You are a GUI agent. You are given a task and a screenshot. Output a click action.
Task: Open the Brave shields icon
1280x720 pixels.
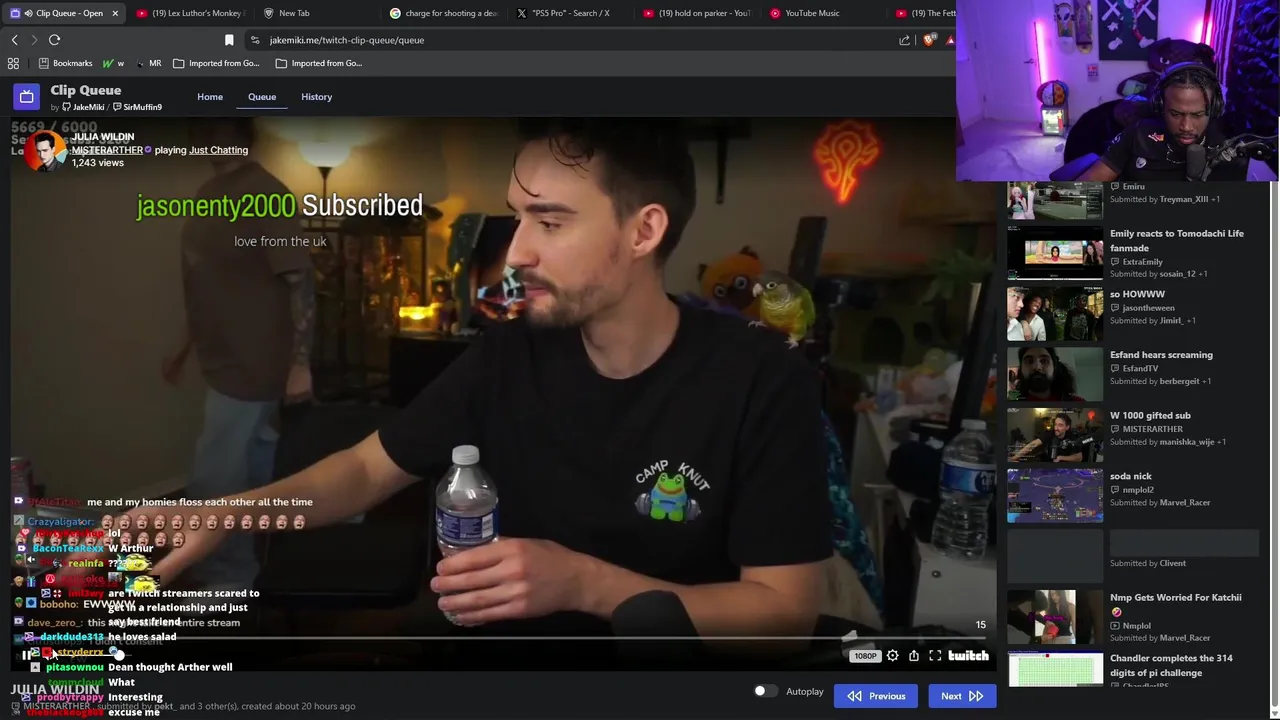point(929,40)
